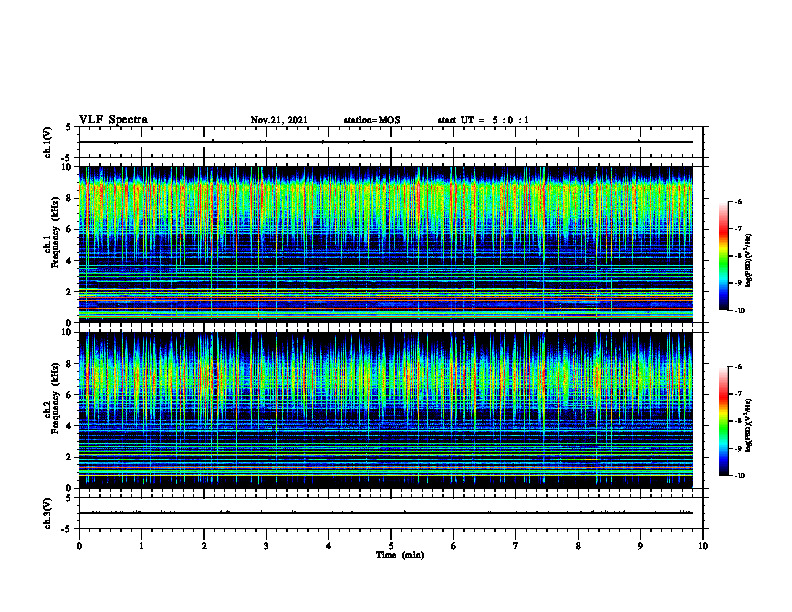Select the date text "Nov.21, 2021"
This screenshot has height=612, width=792.
point(279,120)
